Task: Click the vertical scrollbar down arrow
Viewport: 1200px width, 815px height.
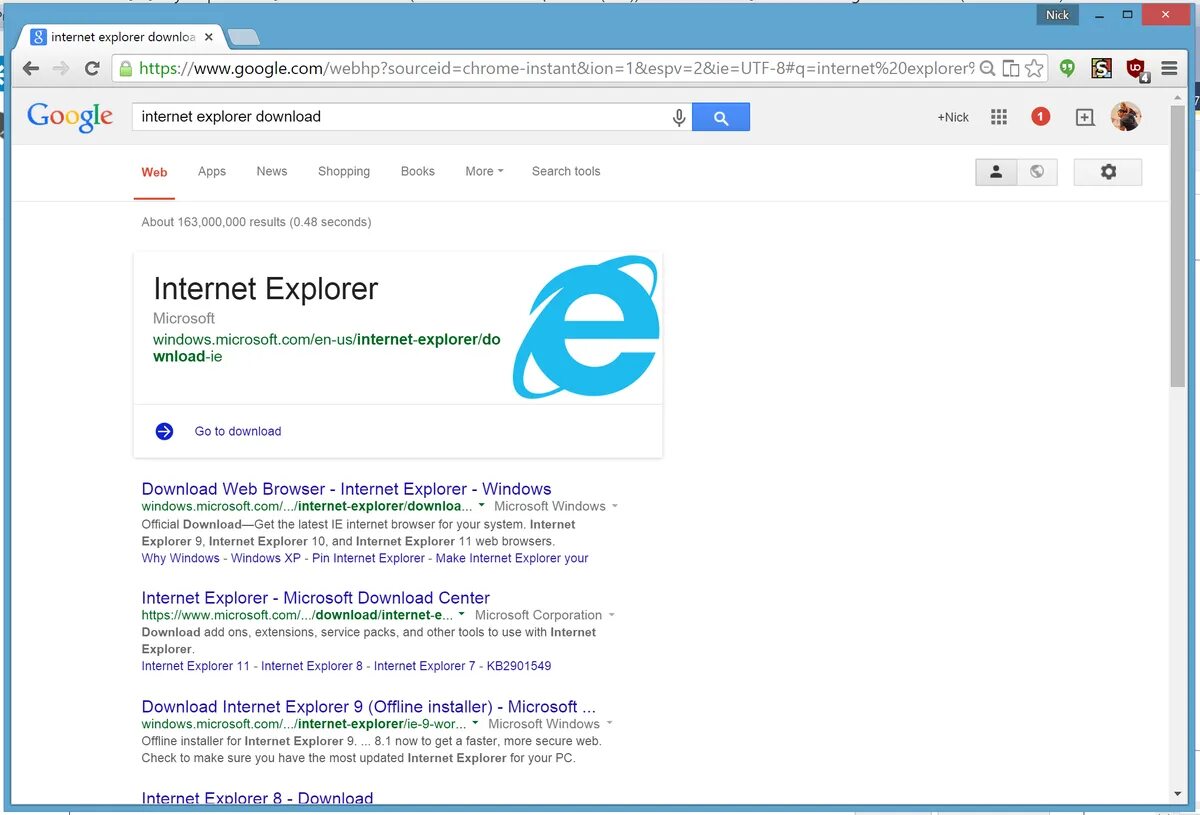Action: click(1178, 795)
